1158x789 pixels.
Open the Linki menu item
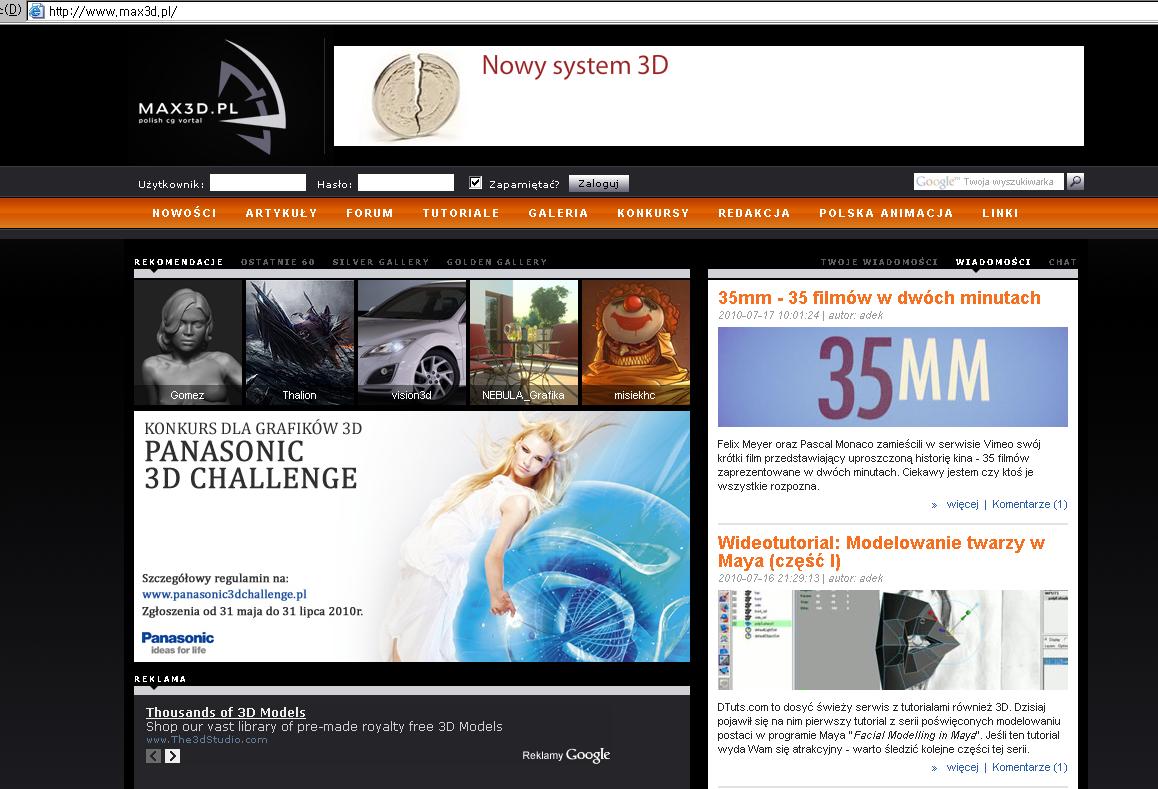click(1001, 213)
